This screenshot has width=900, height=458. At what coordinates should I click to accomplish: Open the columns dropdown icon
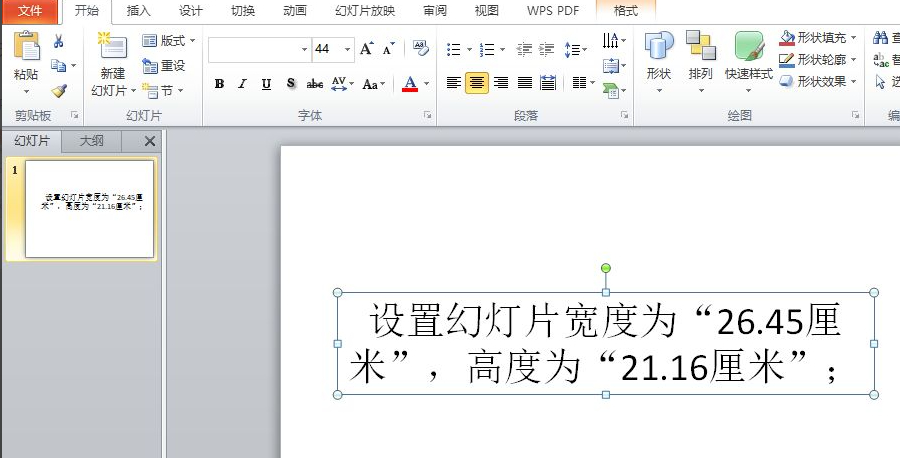pos(583,83)
